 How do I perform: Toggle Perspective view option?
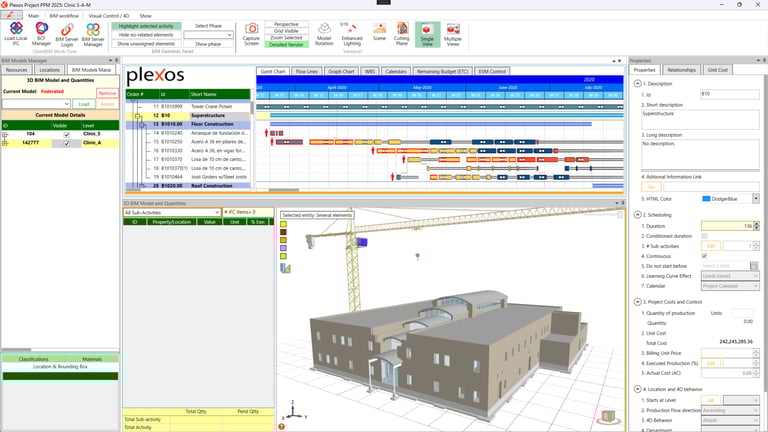click(287, 24)
